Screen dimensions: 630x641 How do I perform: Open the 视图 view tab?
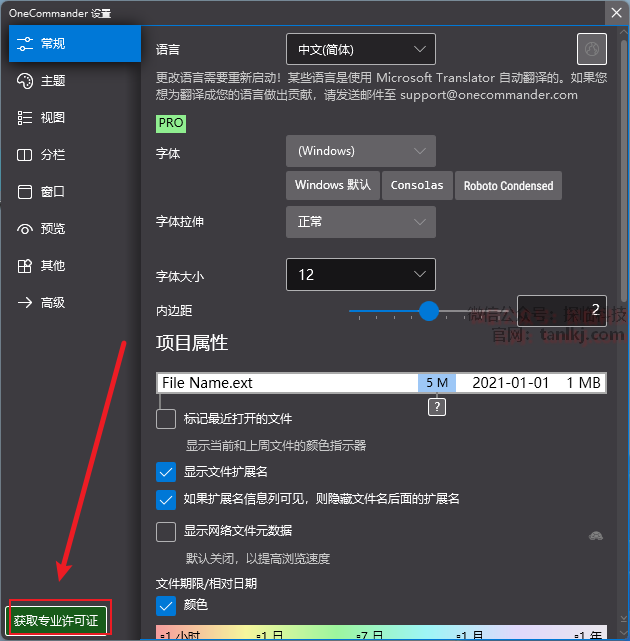coord(75,118)
